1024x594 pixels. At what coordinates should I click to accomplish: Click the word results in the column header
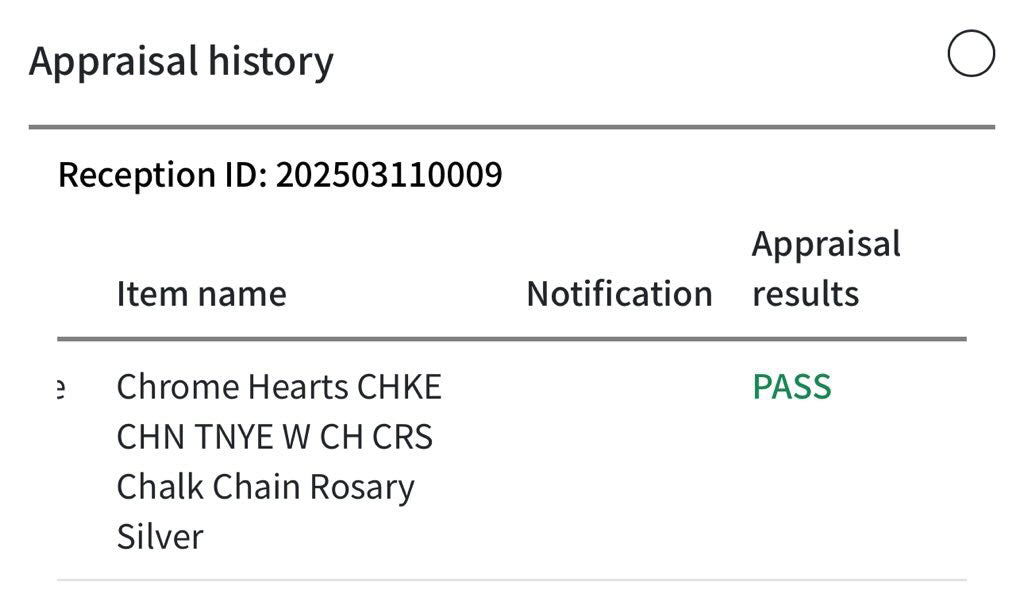[805, 293]
